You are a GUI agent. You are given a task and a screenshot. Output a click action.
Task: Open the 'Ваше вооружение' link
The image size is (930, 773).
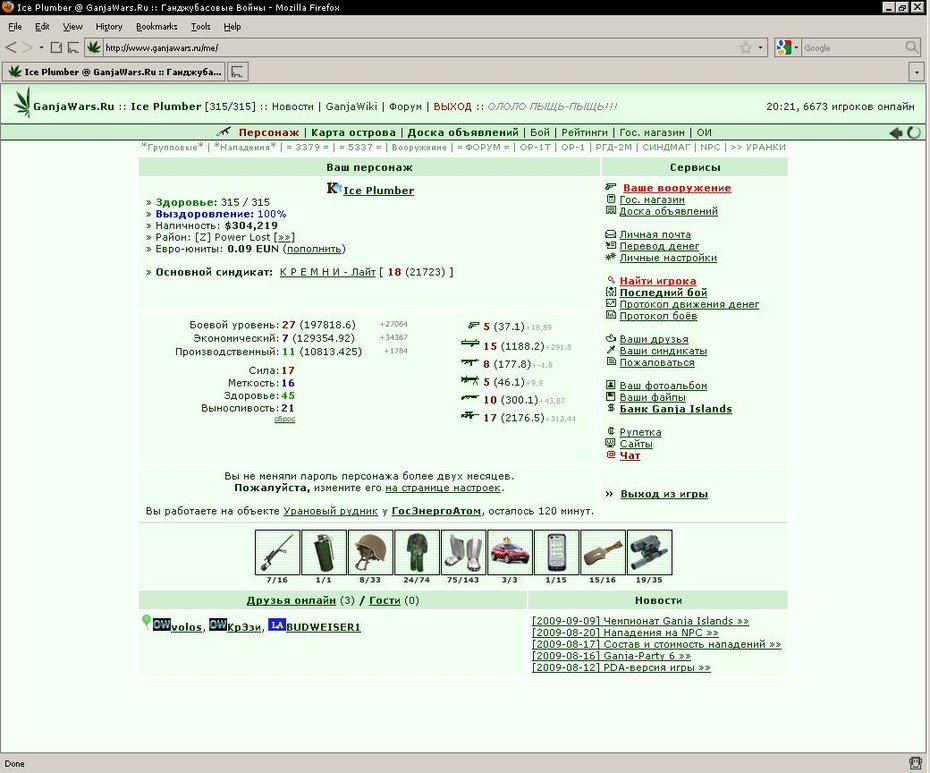[677, 188]
